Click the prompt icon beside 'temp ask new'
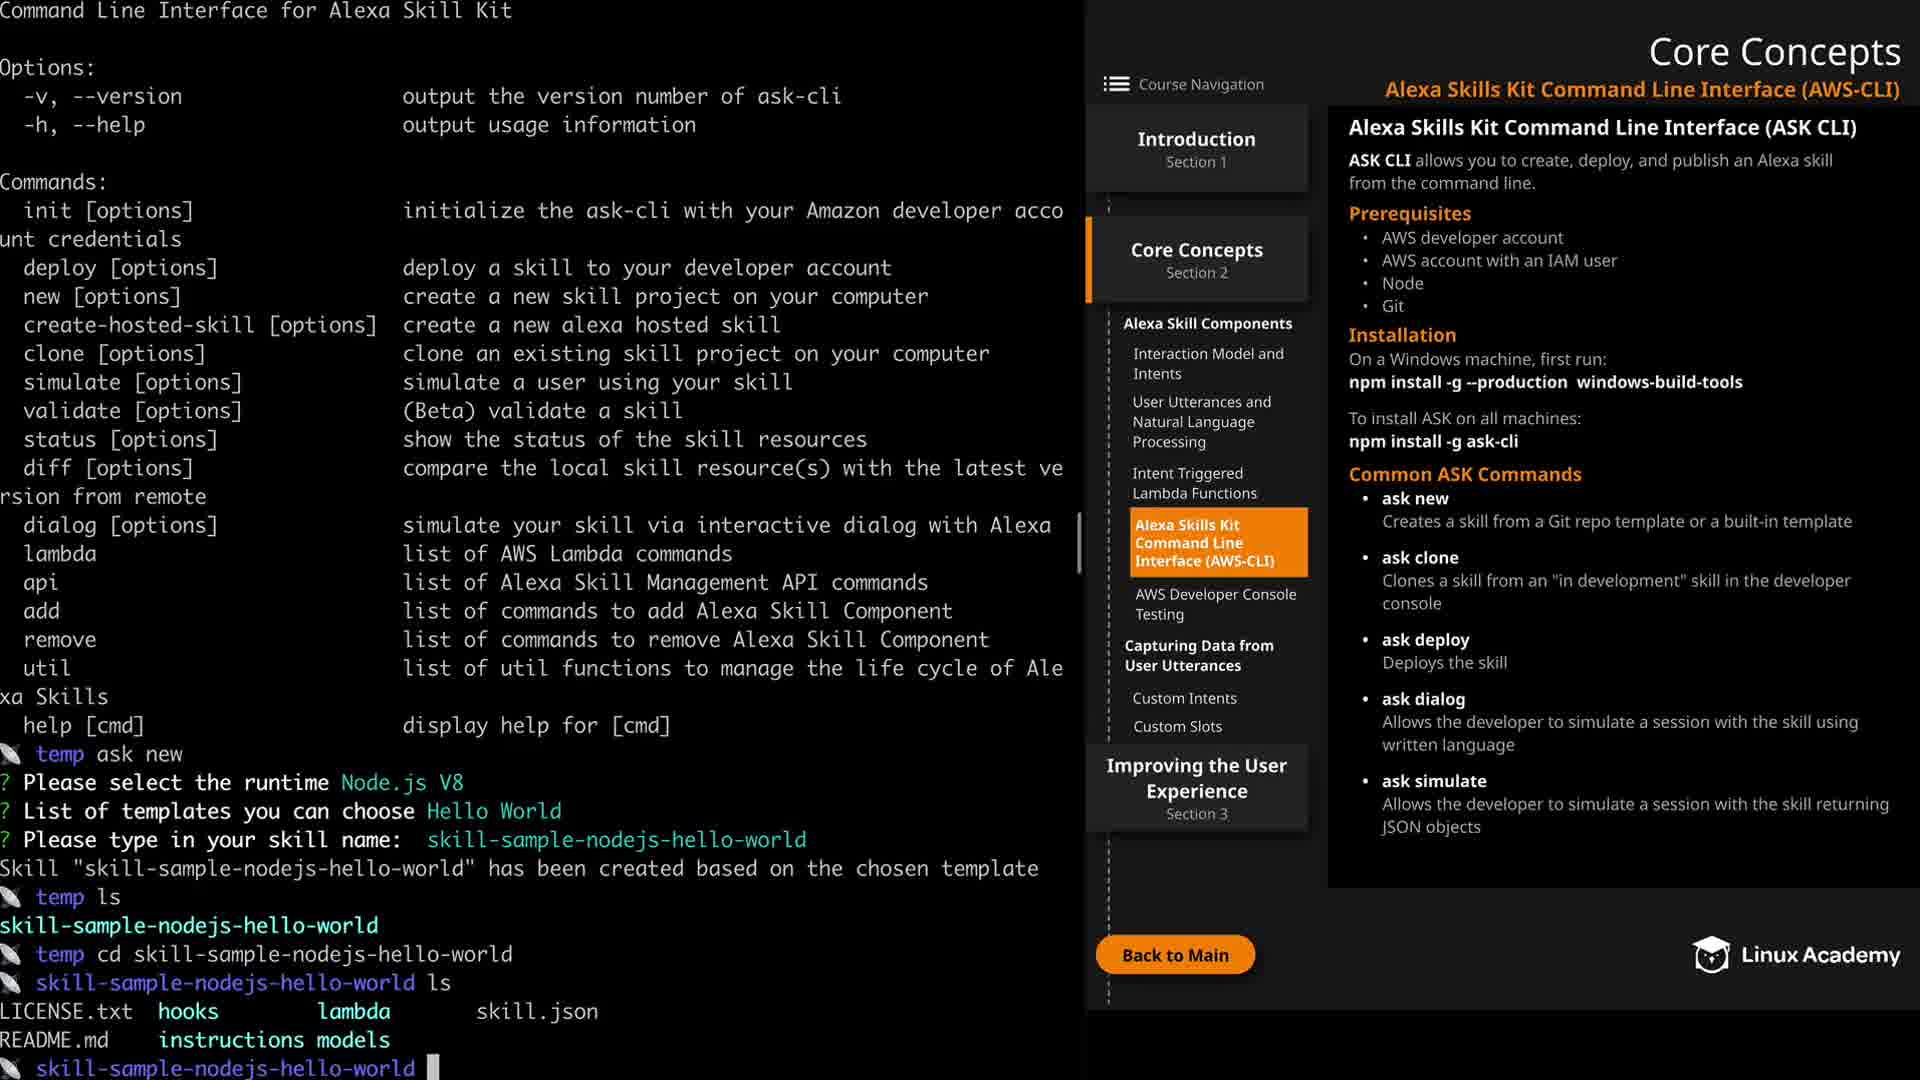 point(11,754)
